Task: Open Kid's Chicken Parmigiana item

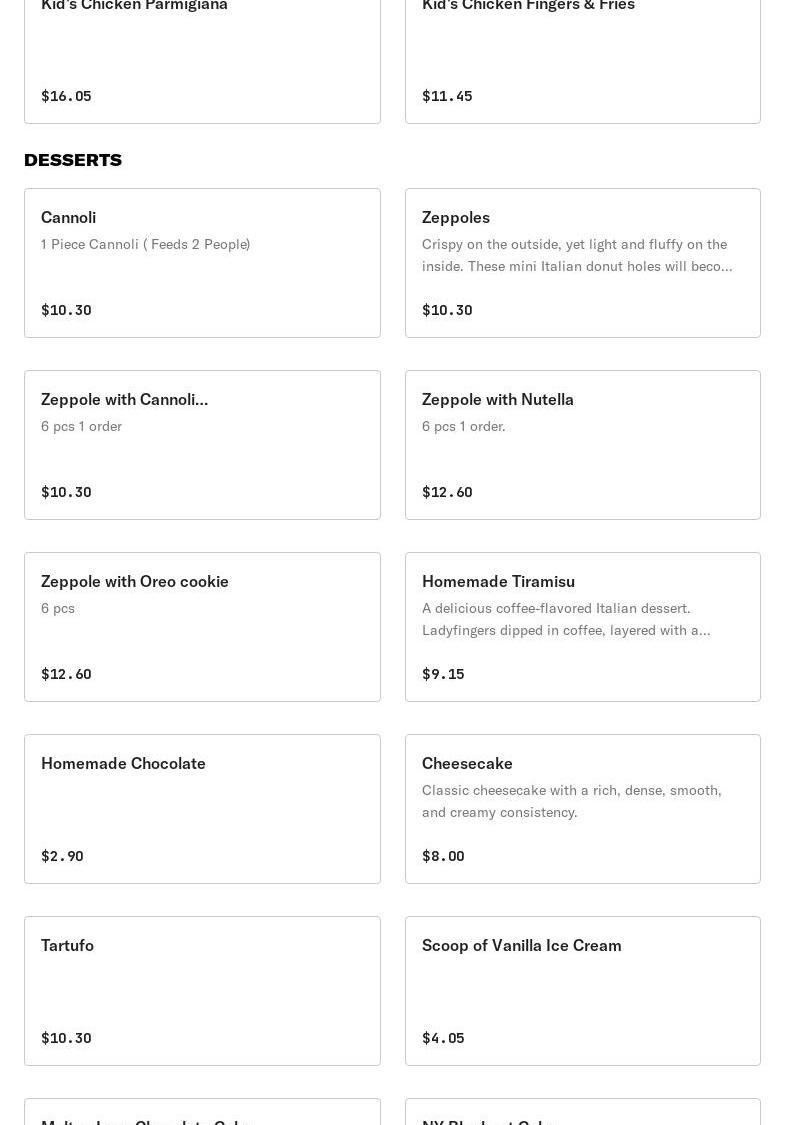Action: click(134, 6)
